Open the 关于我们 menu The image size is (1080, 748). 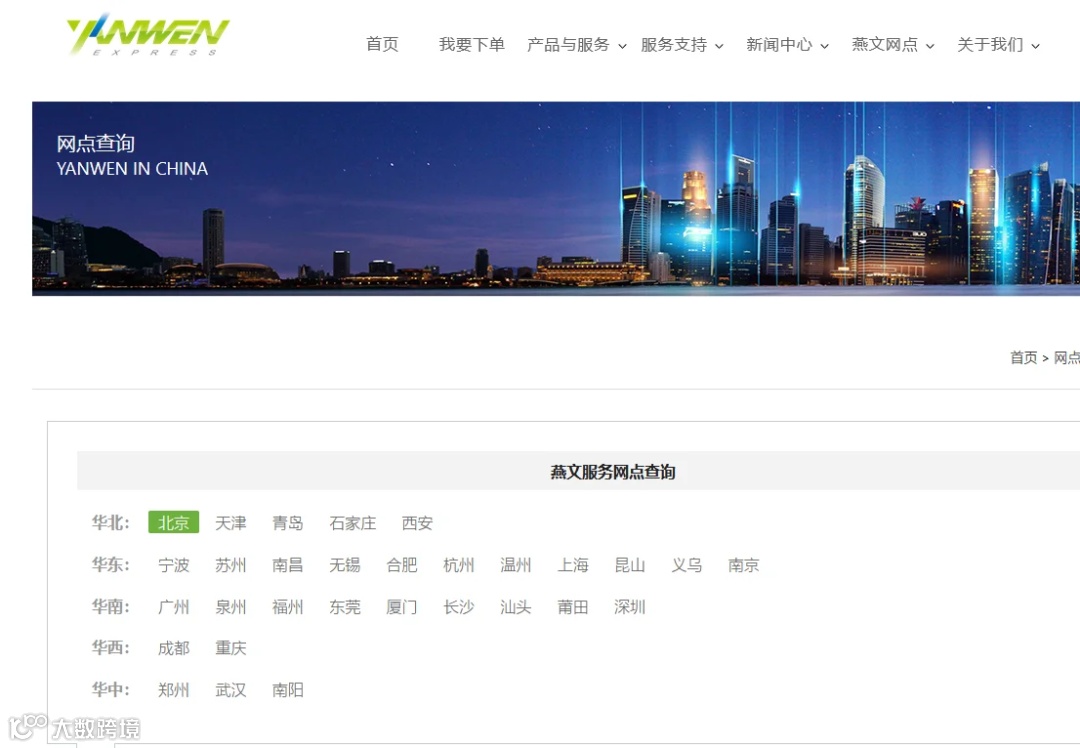[x=990, y=45]
